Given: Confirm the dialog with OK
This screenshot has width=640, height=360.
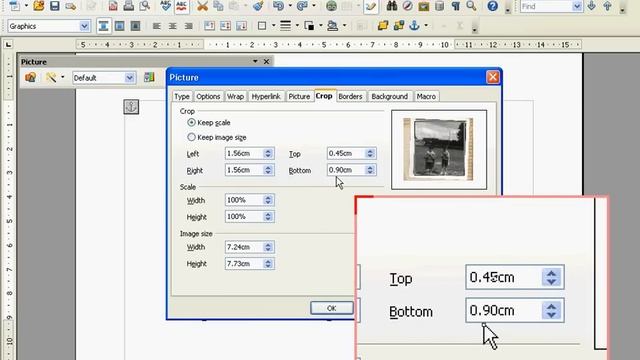Looking at the screenshot, I should tap(331, 308).
